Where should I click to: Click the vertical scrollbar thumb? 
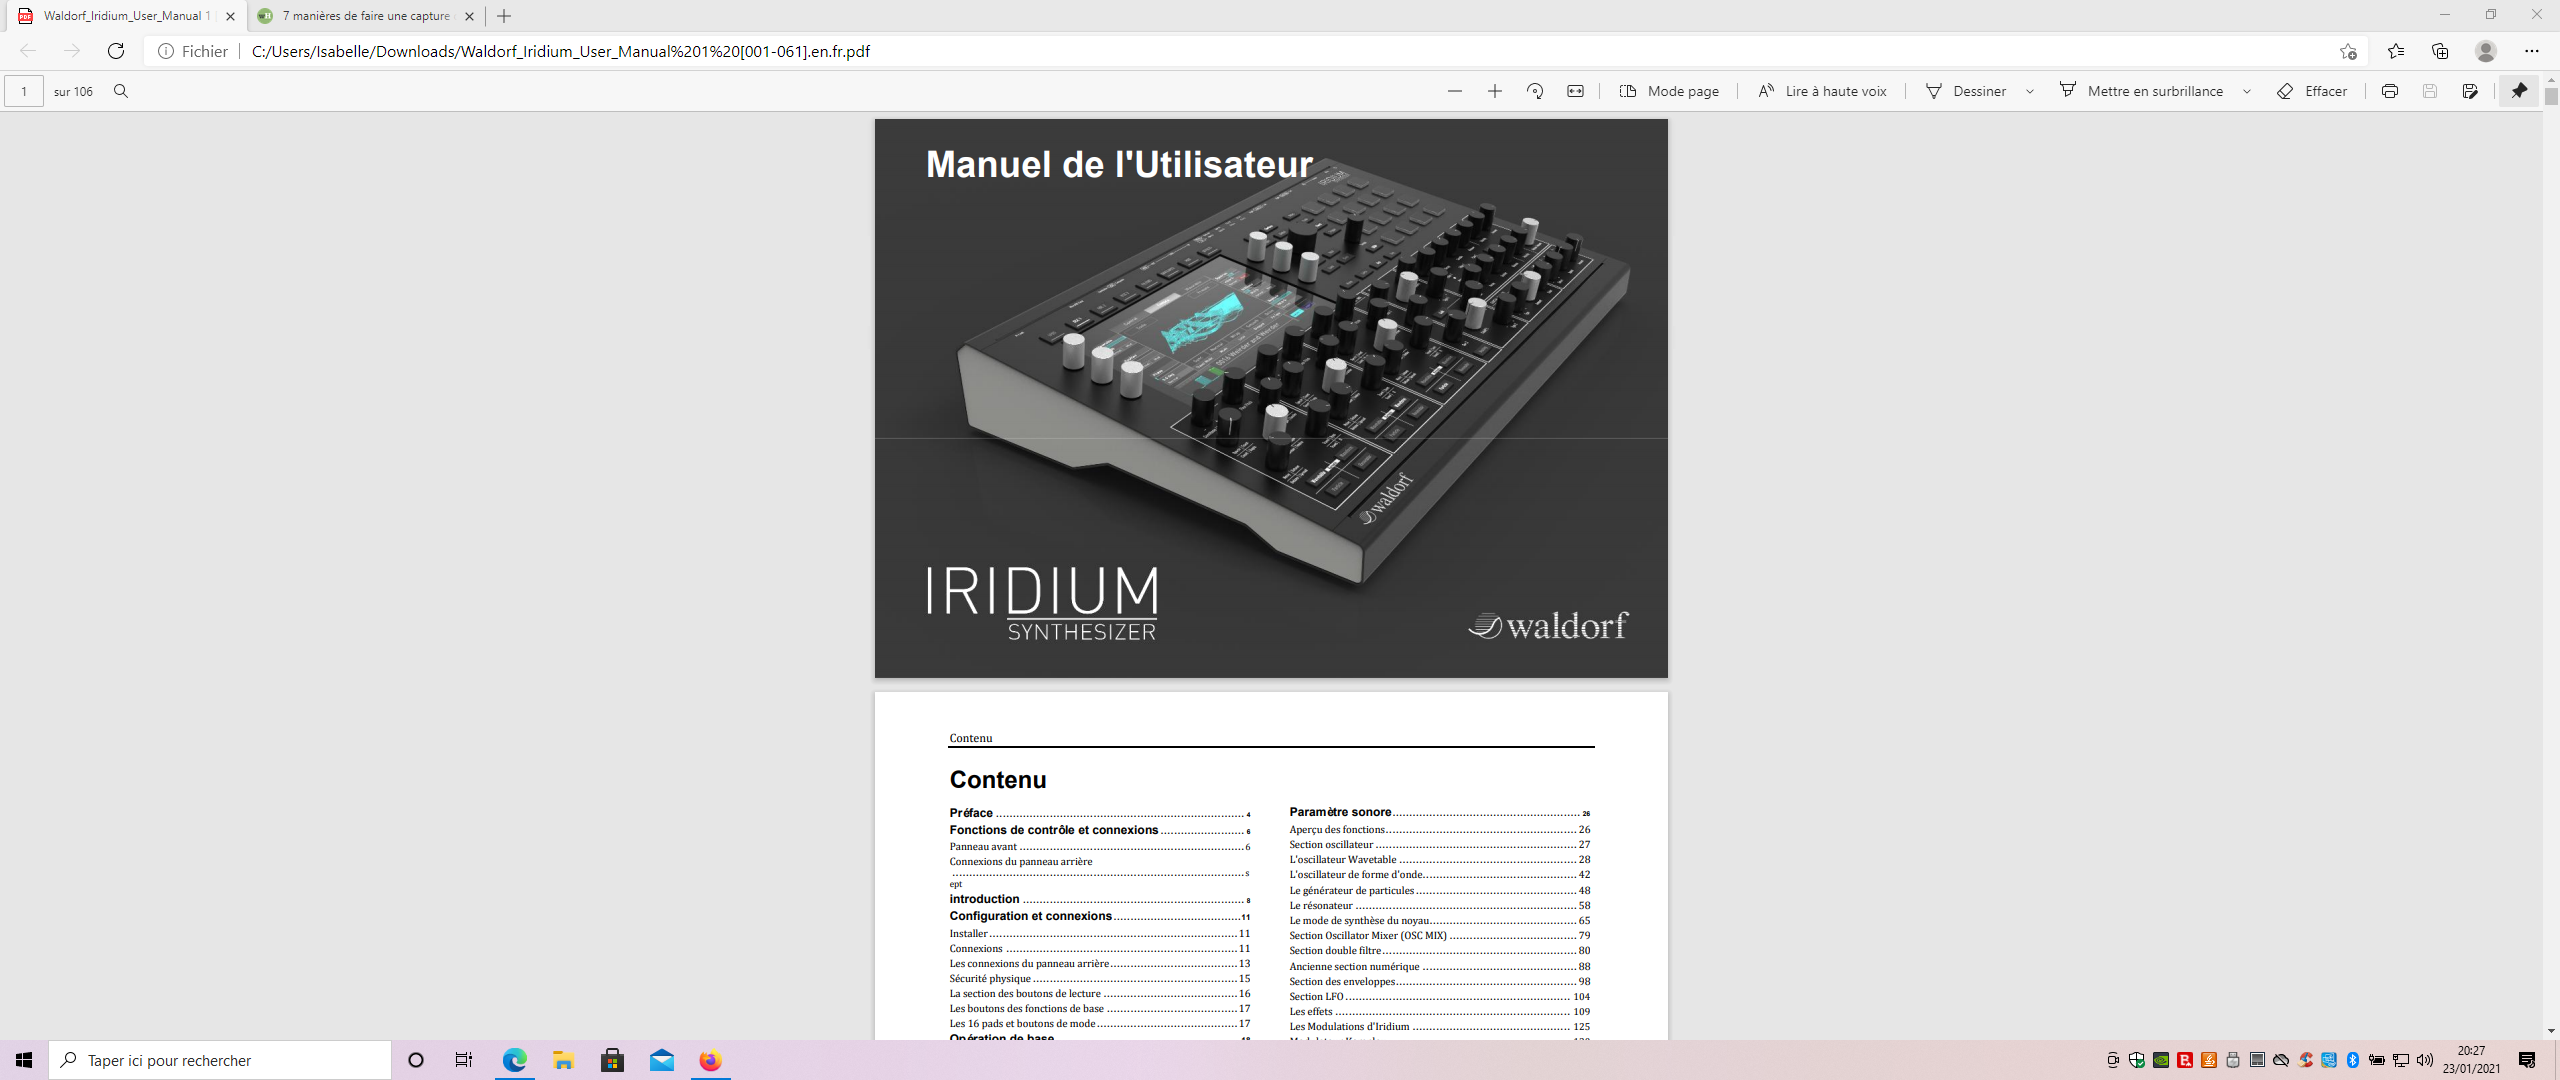[2551, 97]
